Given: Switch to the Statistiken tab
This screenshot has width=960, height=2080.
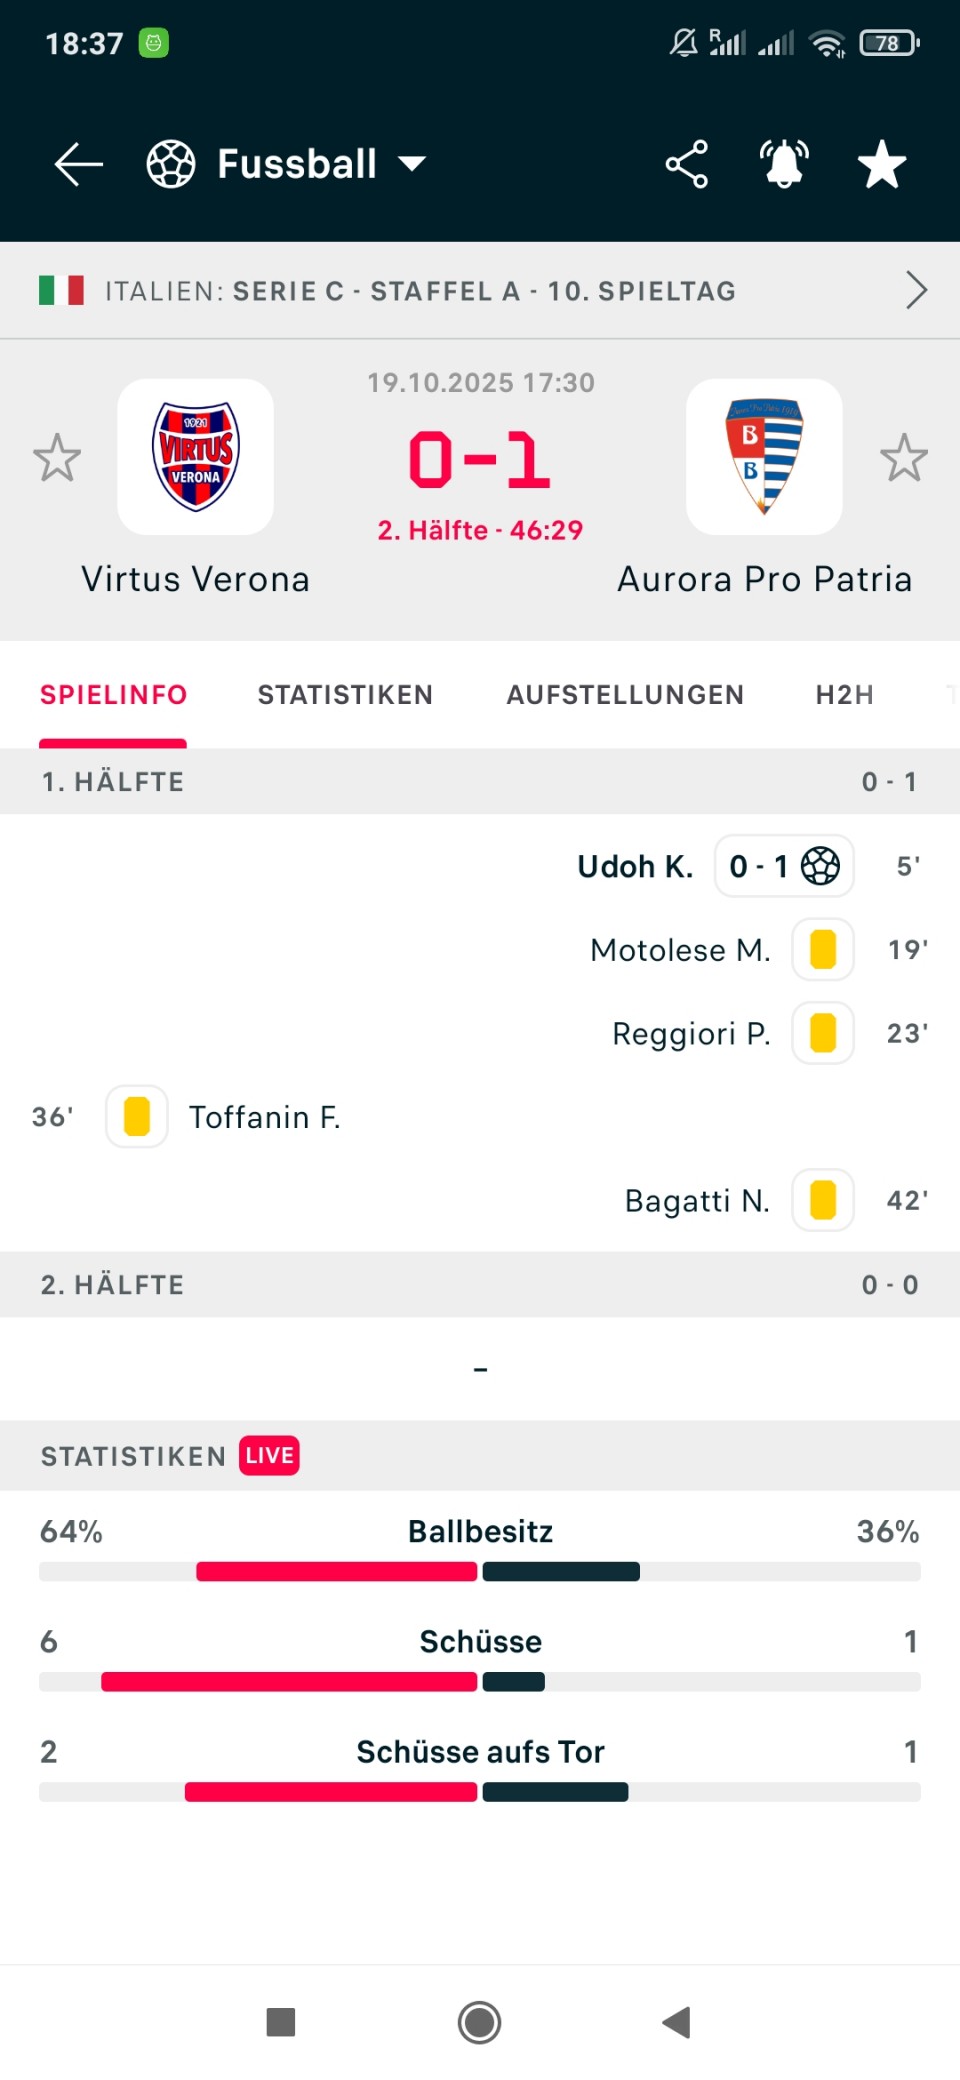Looking at the screenshot, I should pos(345,695).
